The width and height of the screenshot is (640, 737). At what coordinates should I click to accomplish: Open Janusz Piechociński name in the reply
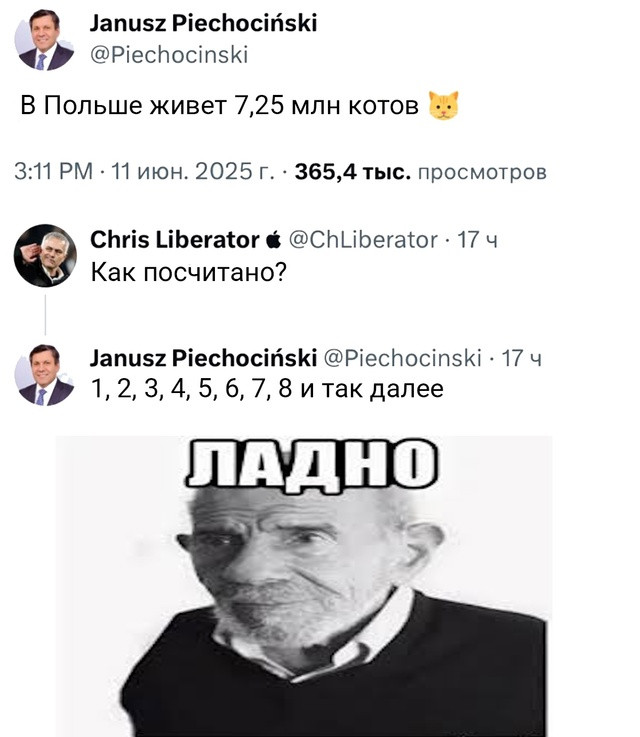point(203,358)
